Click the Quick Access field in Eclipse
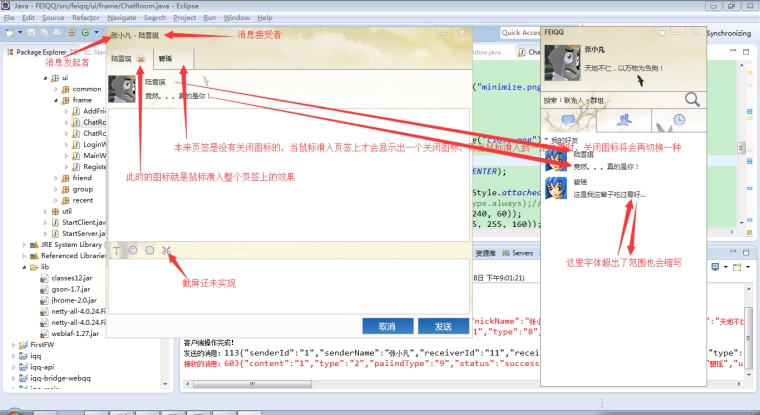760x415 pixels. click(520, 32)
